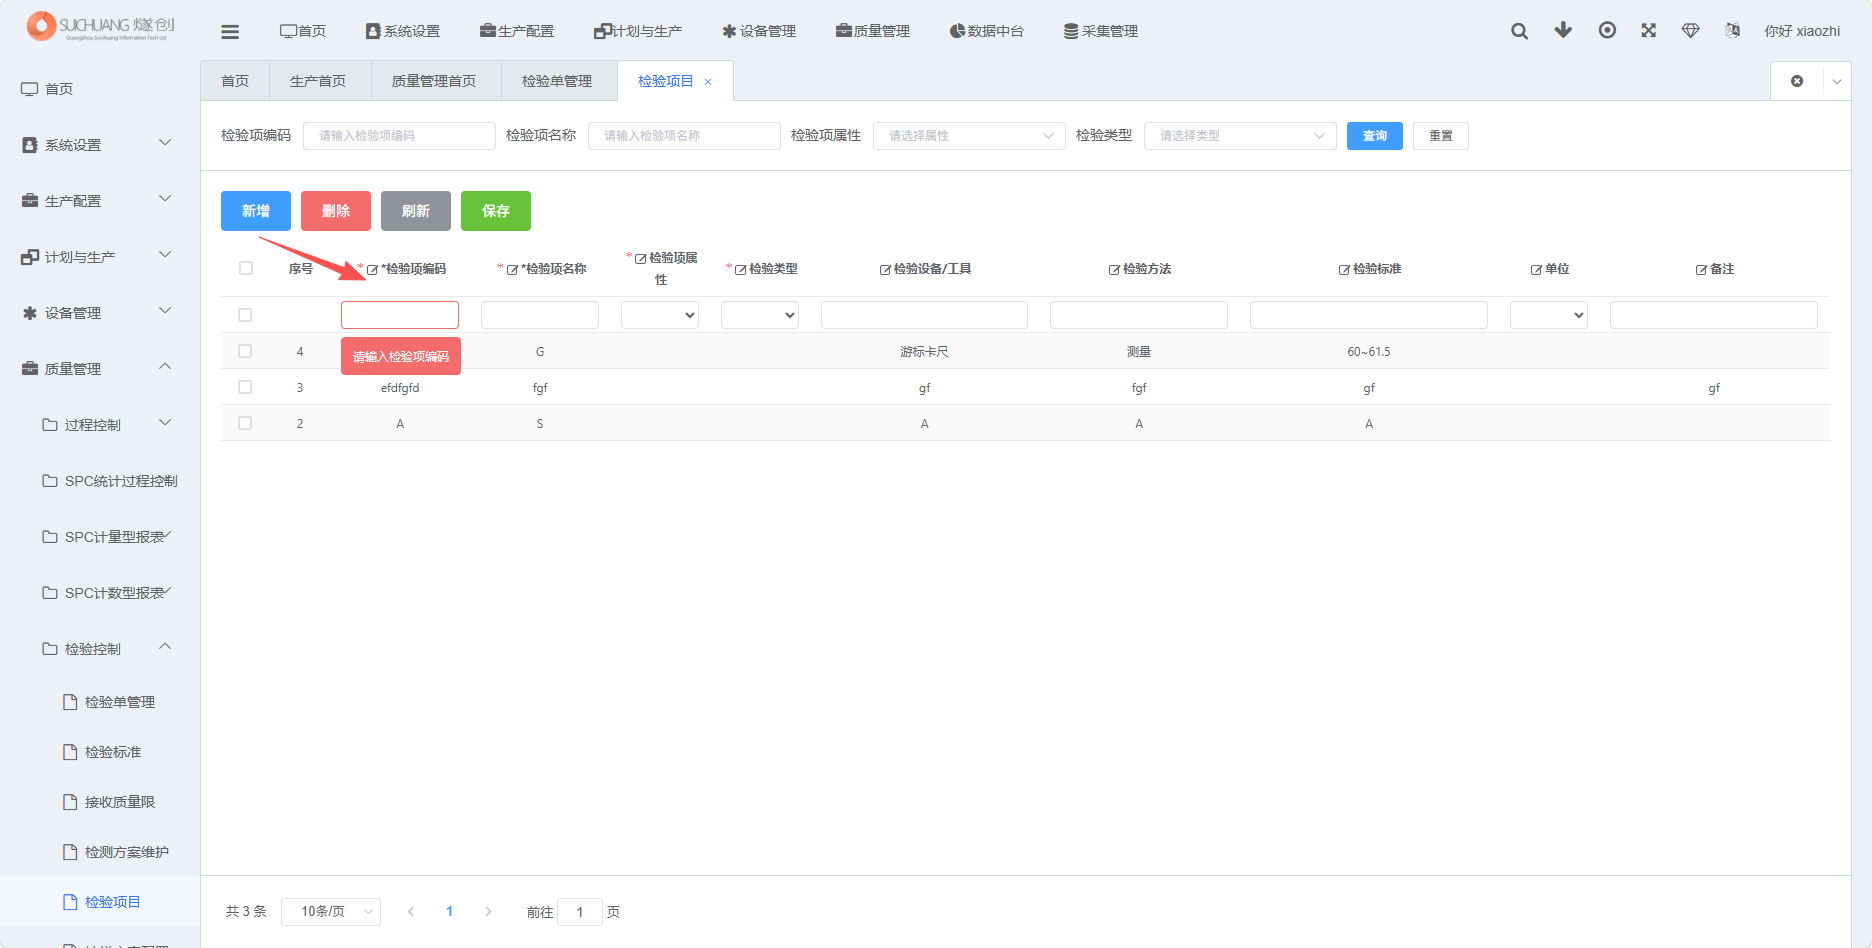Go to next page arrow in pagination

(x=488, y=911)
